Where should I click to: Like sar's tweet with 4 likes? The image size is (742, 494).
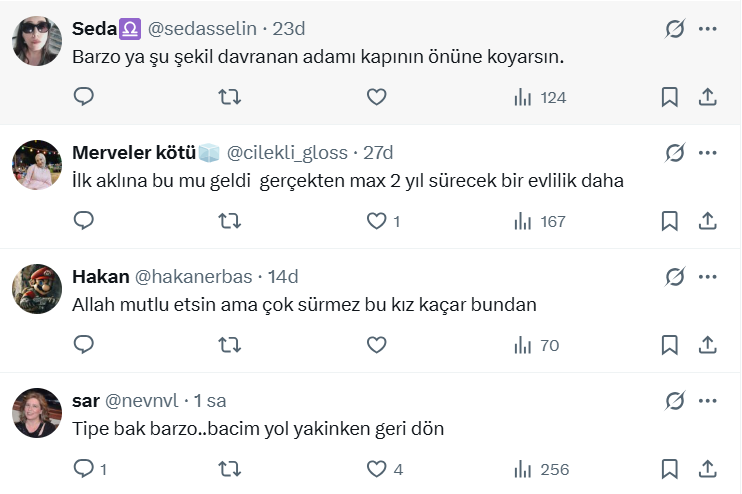point(376,469)
